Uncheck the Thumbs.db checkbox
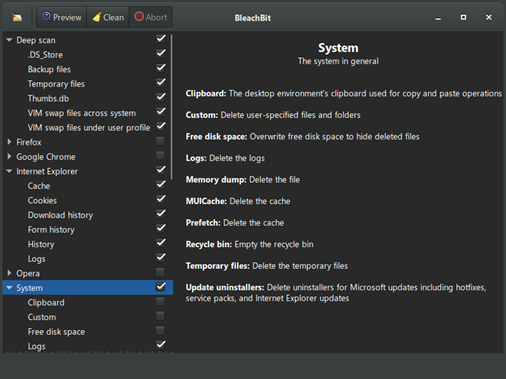506x379 pixels. click(161, 97)
